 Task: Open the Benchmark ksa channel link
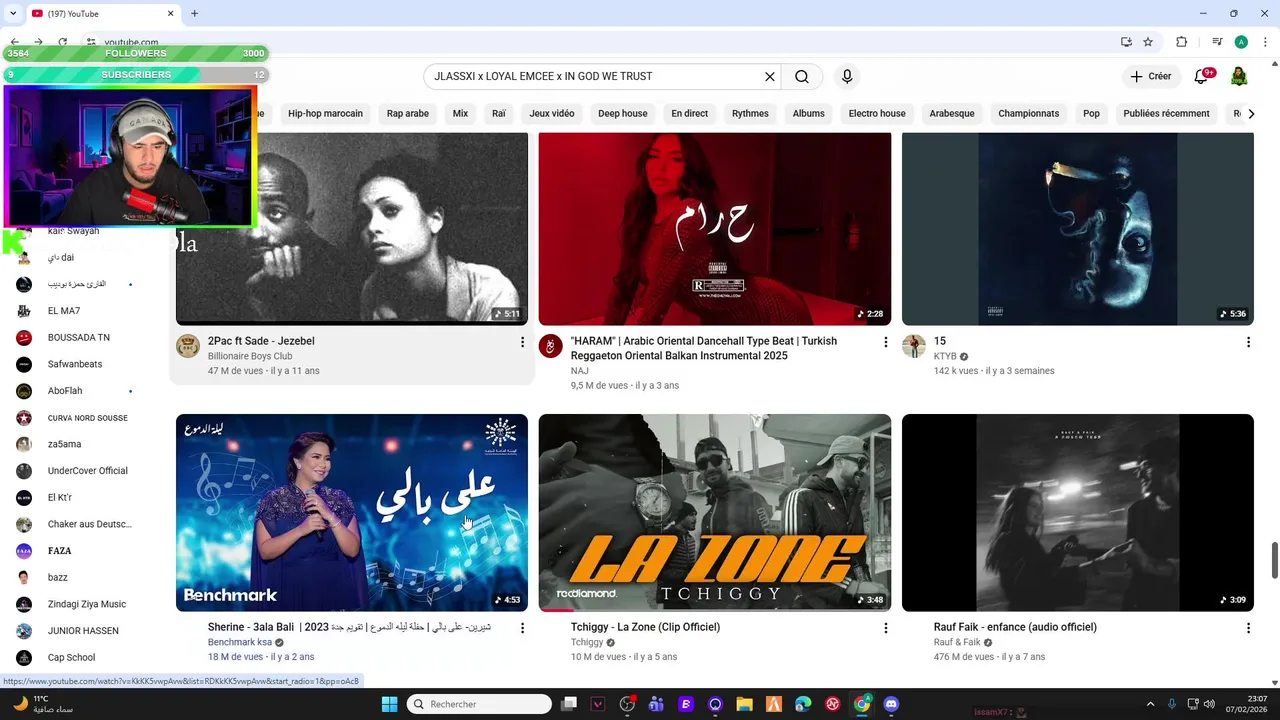240,642
